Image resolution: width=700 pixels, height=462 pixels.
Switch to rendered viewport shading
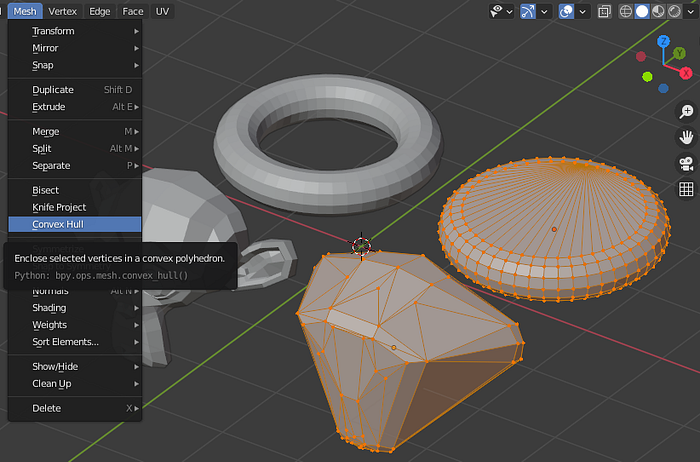click(x=674, y=12)
